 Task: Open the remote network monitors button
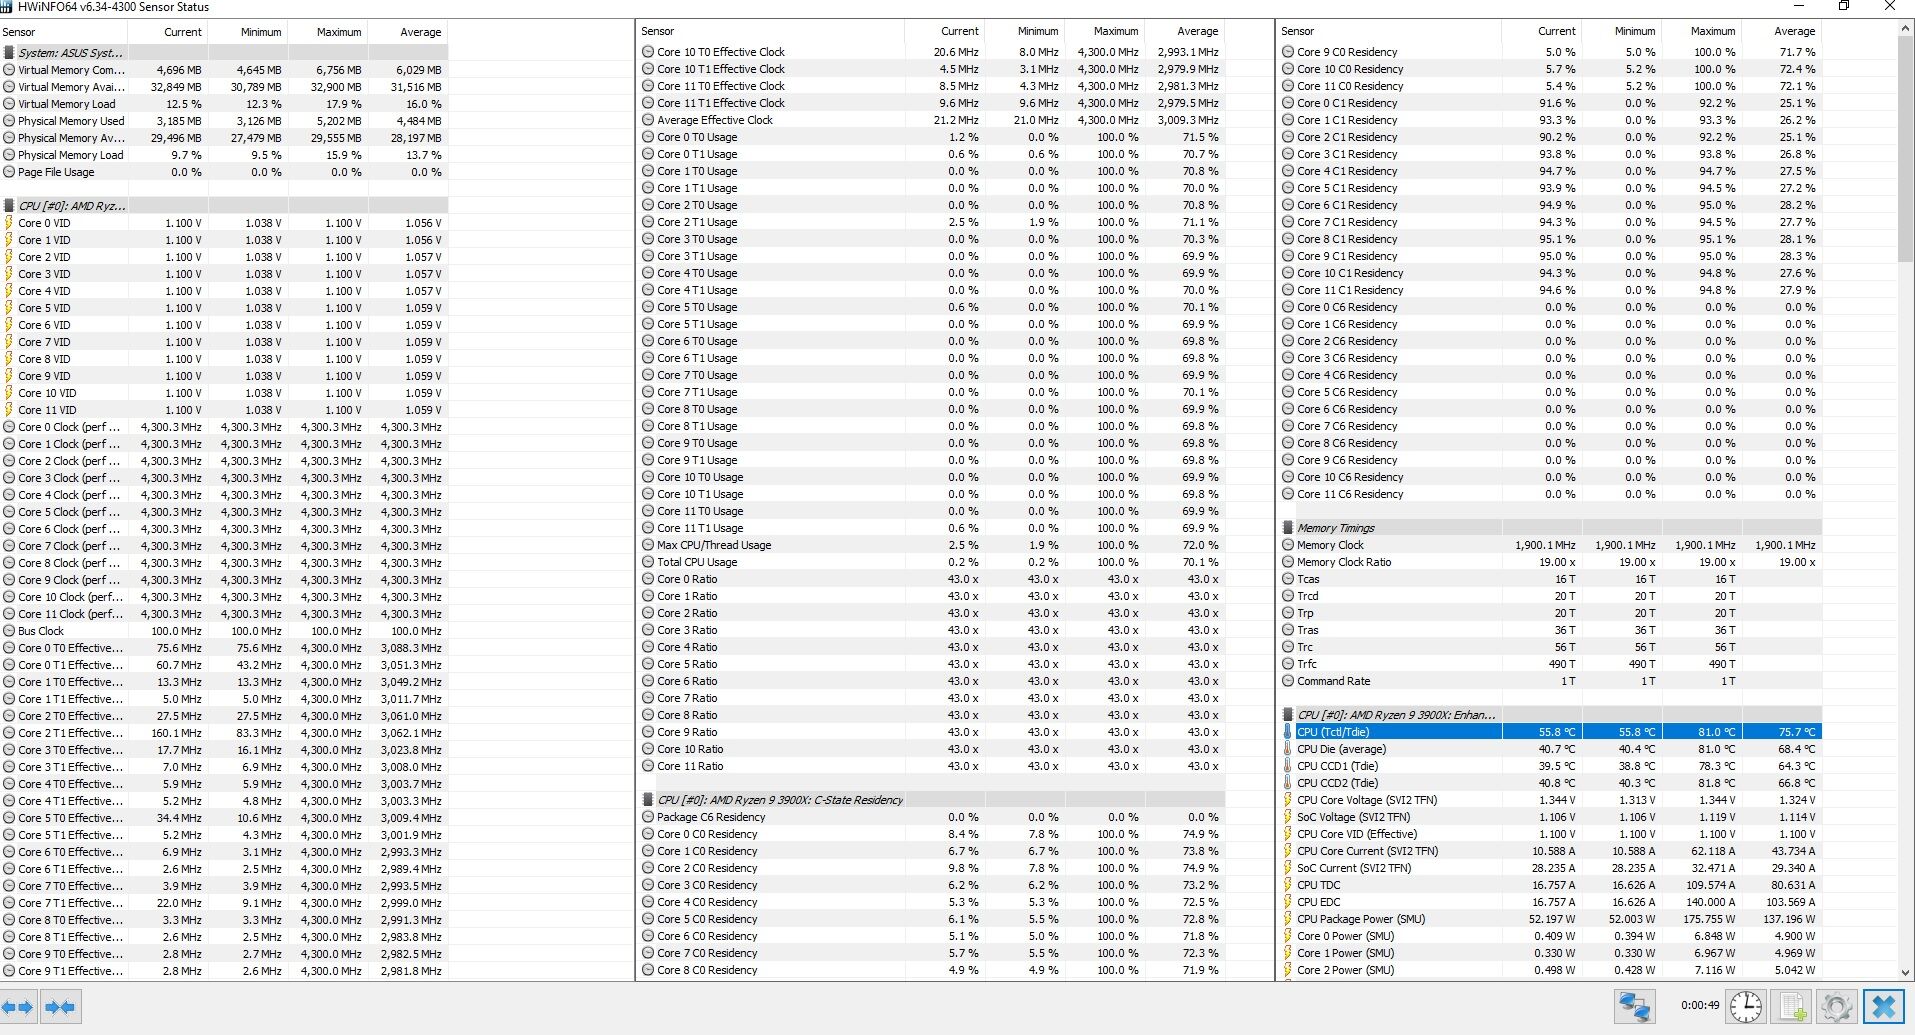tap(1635, 1007)
